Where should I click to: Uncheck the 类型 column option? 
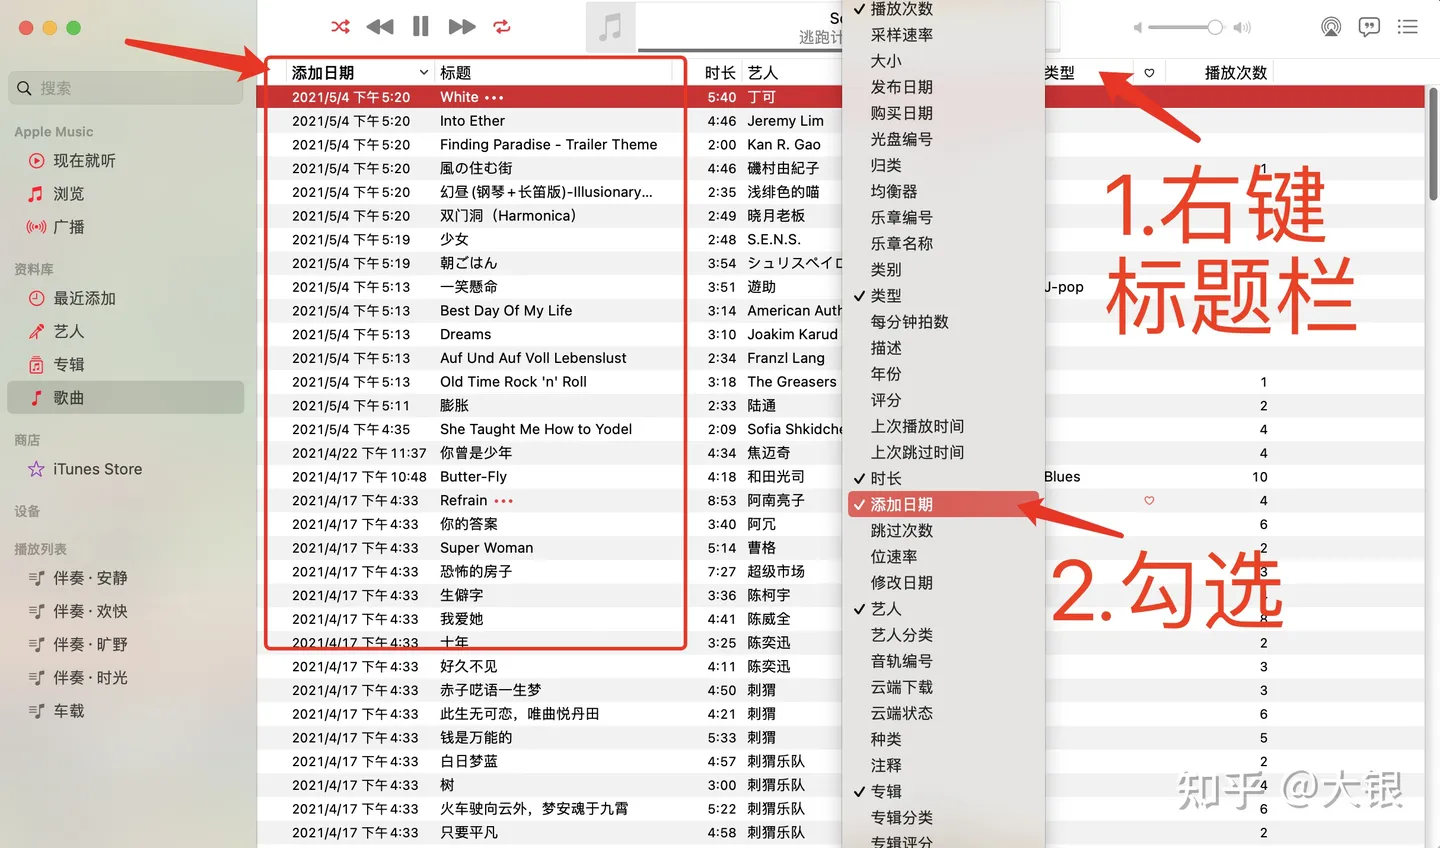coord(945,296)
